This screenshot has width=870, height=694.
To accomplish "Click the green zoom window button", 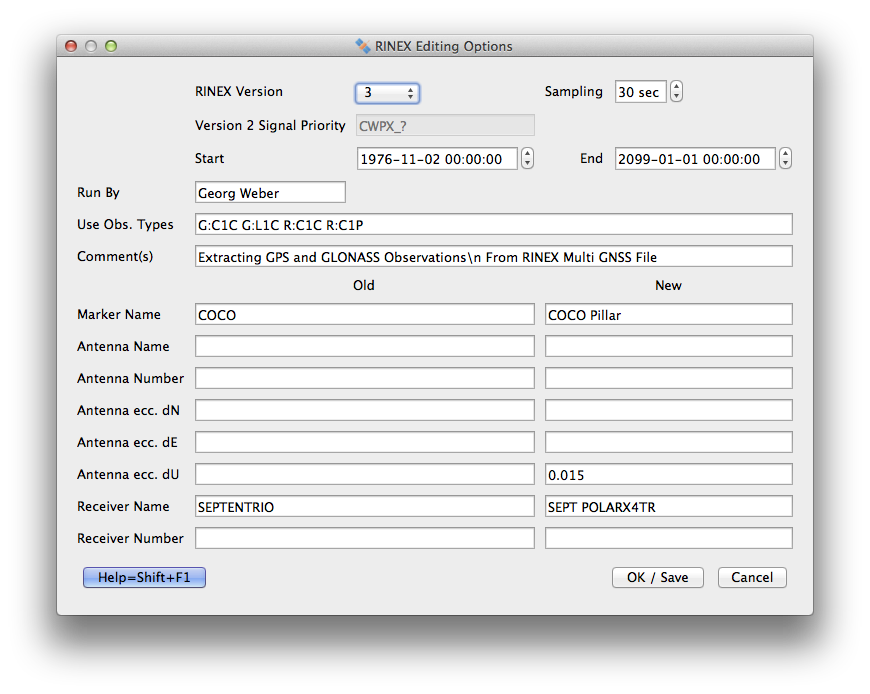I will click(111, 46).
